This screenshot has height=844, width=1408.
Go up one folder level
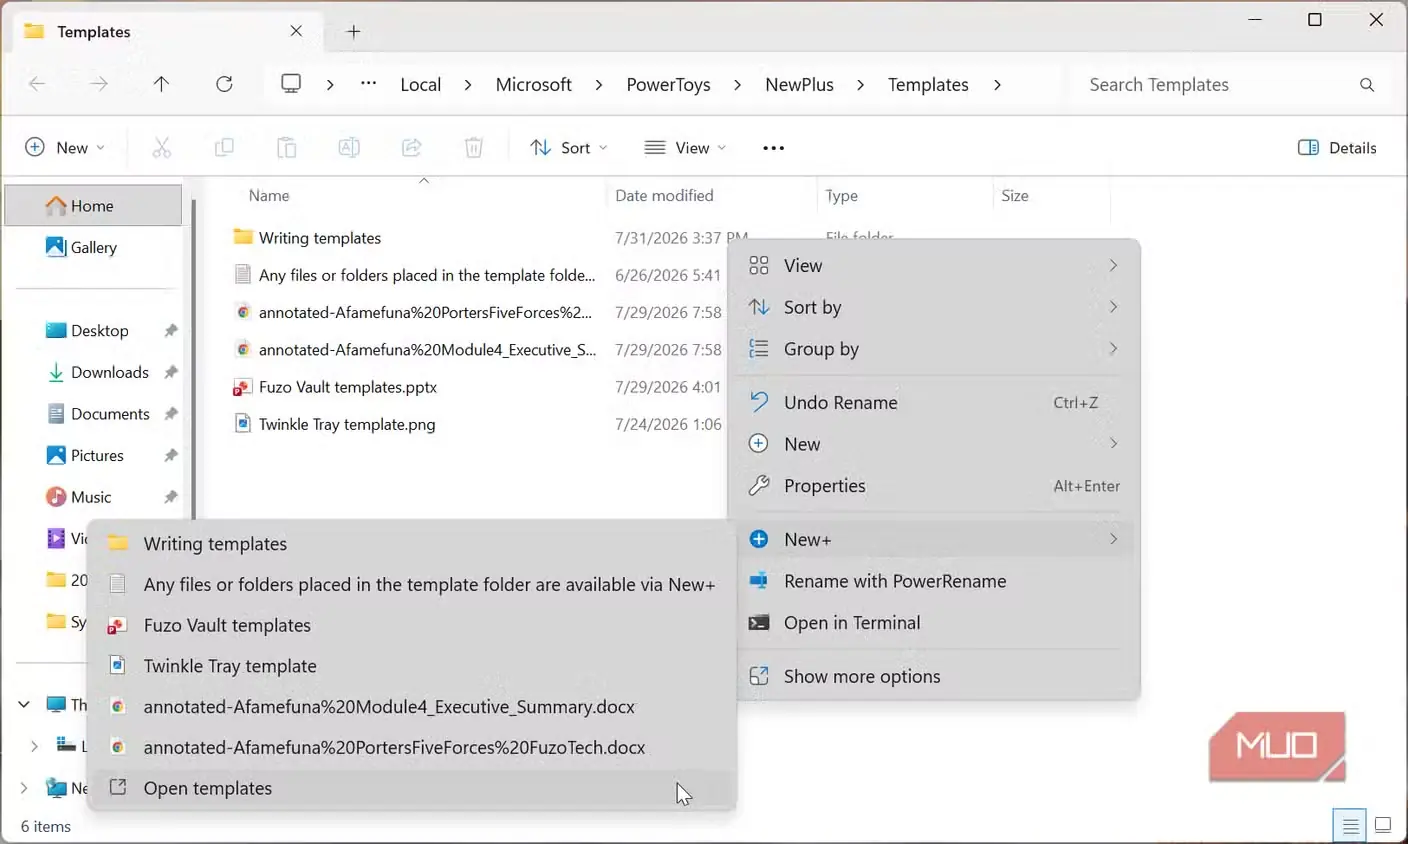click(x=161, y=85)
